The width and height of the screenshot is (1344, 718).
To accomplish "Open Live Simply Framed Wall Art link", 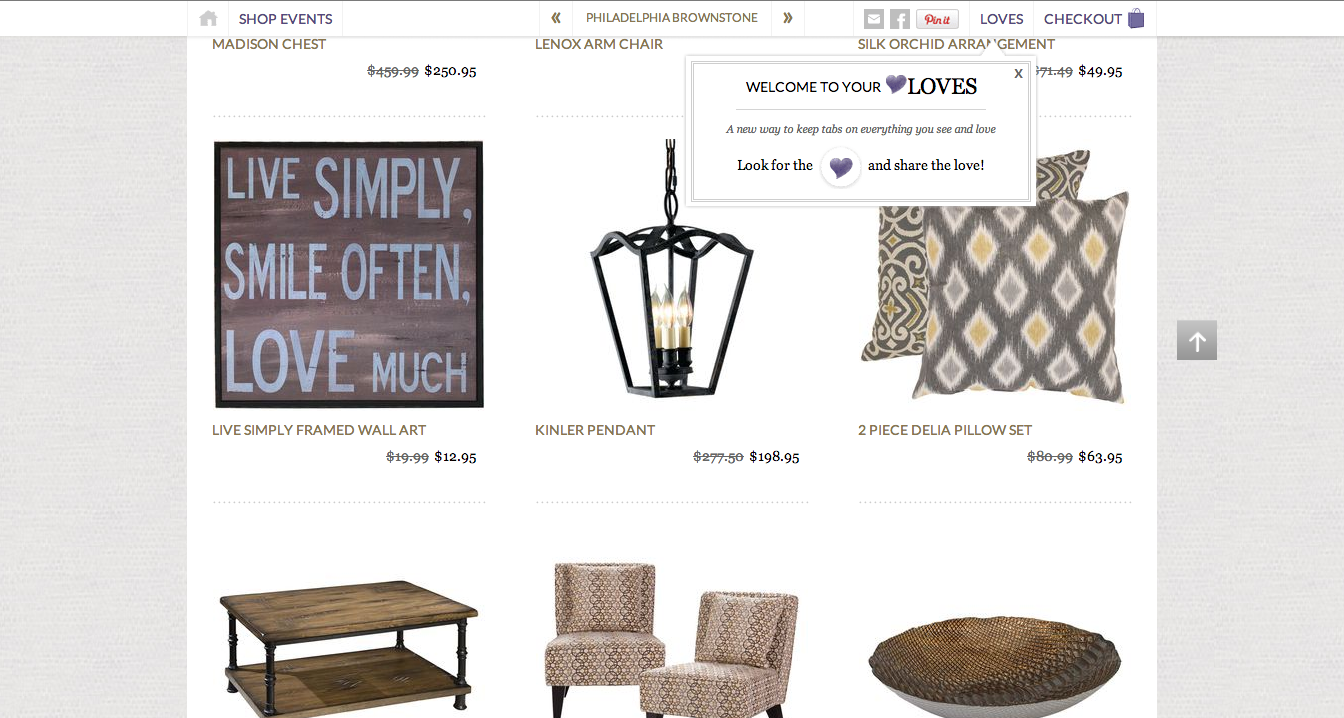I will tap(319, 430).
